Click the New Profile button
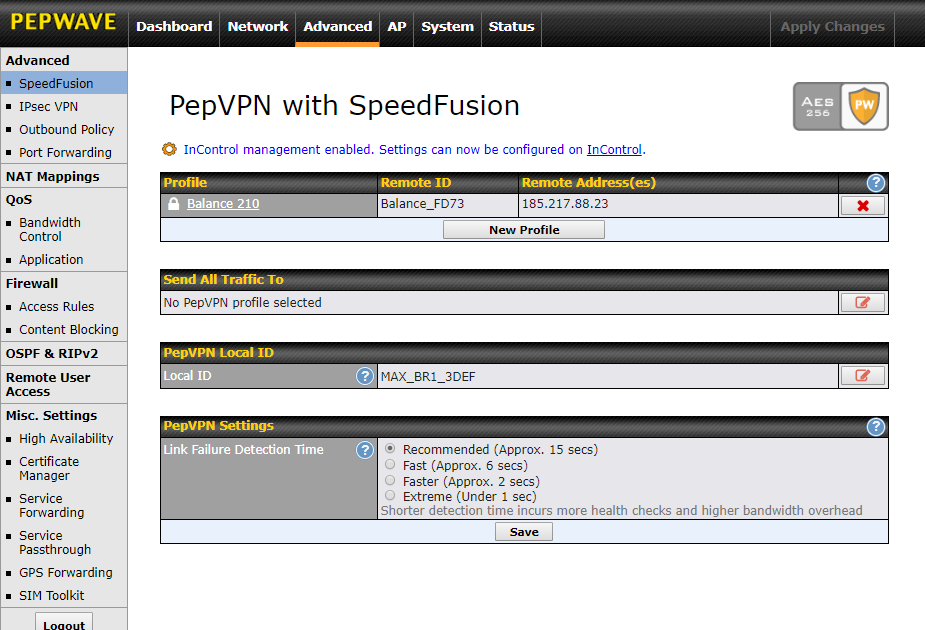 coord(523,229)
